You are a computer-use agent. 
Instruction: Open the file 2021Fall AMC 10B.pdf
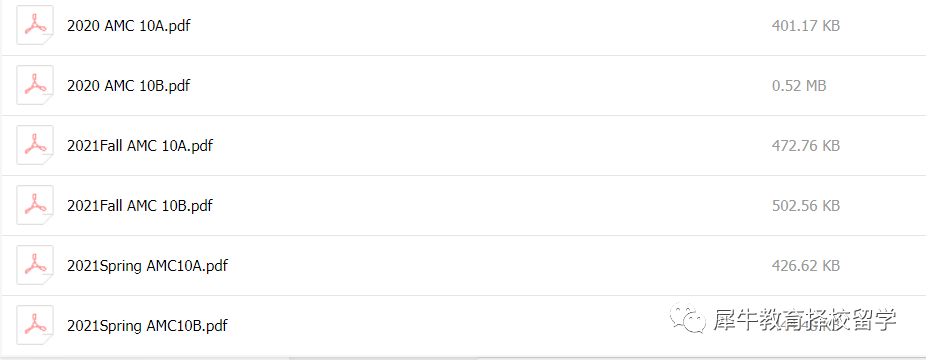click(140, 206)
